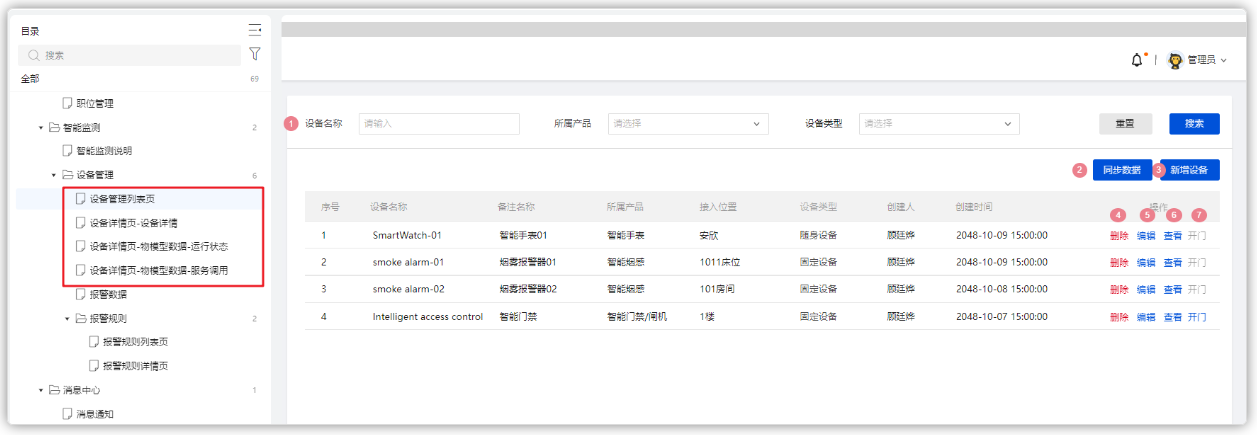Viewport: 1257px width, 435px height.
Task: Collapse the 智能监测 folder
Action: pyautogui.click(x=42, y=127)
